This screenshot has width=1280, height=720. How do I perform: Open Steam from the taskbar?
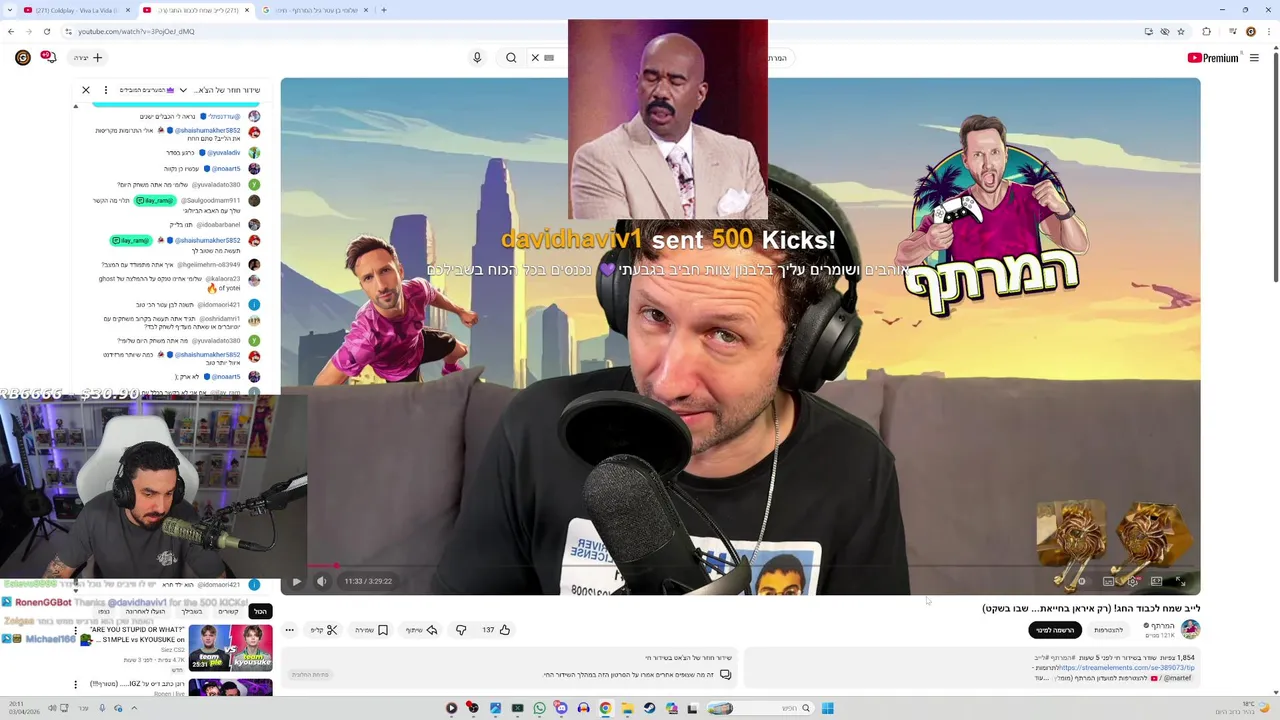pos(649,708)
